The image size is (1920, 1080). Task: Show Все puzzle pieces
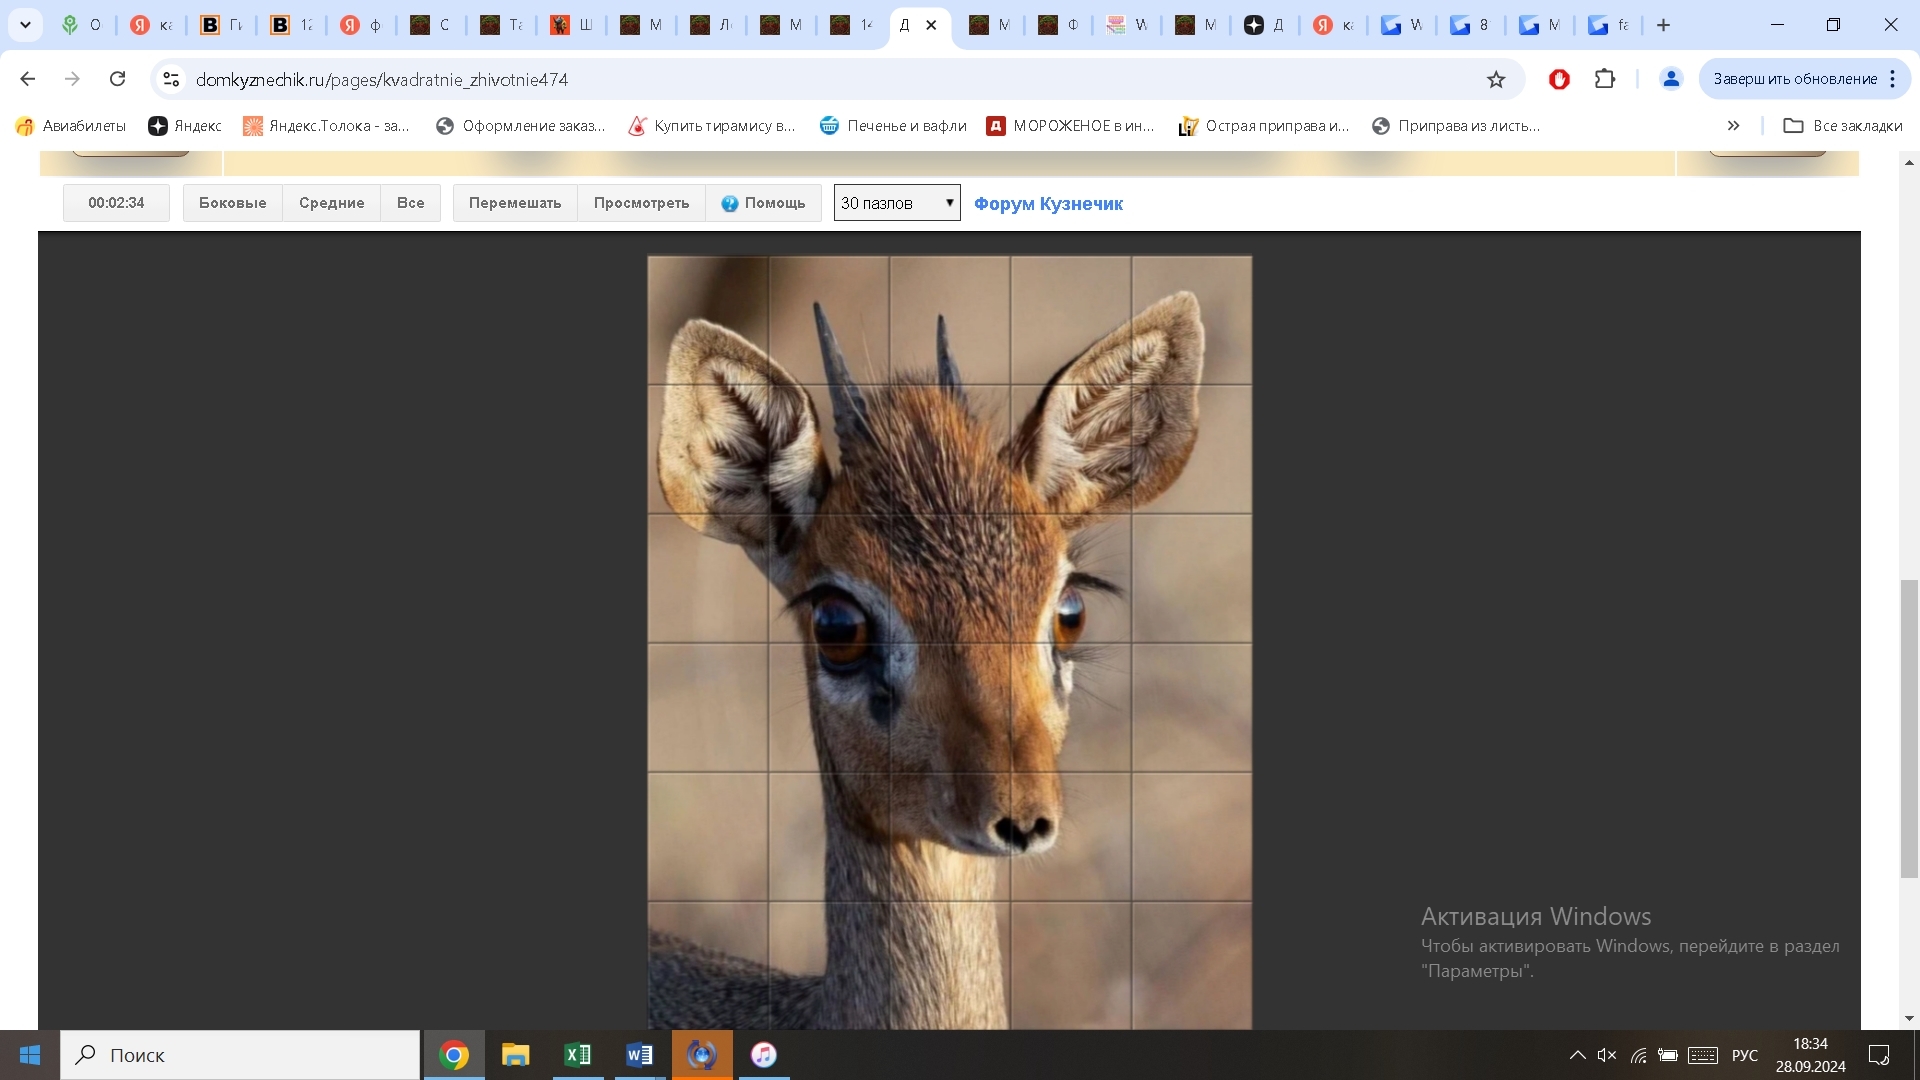[411, 203]
